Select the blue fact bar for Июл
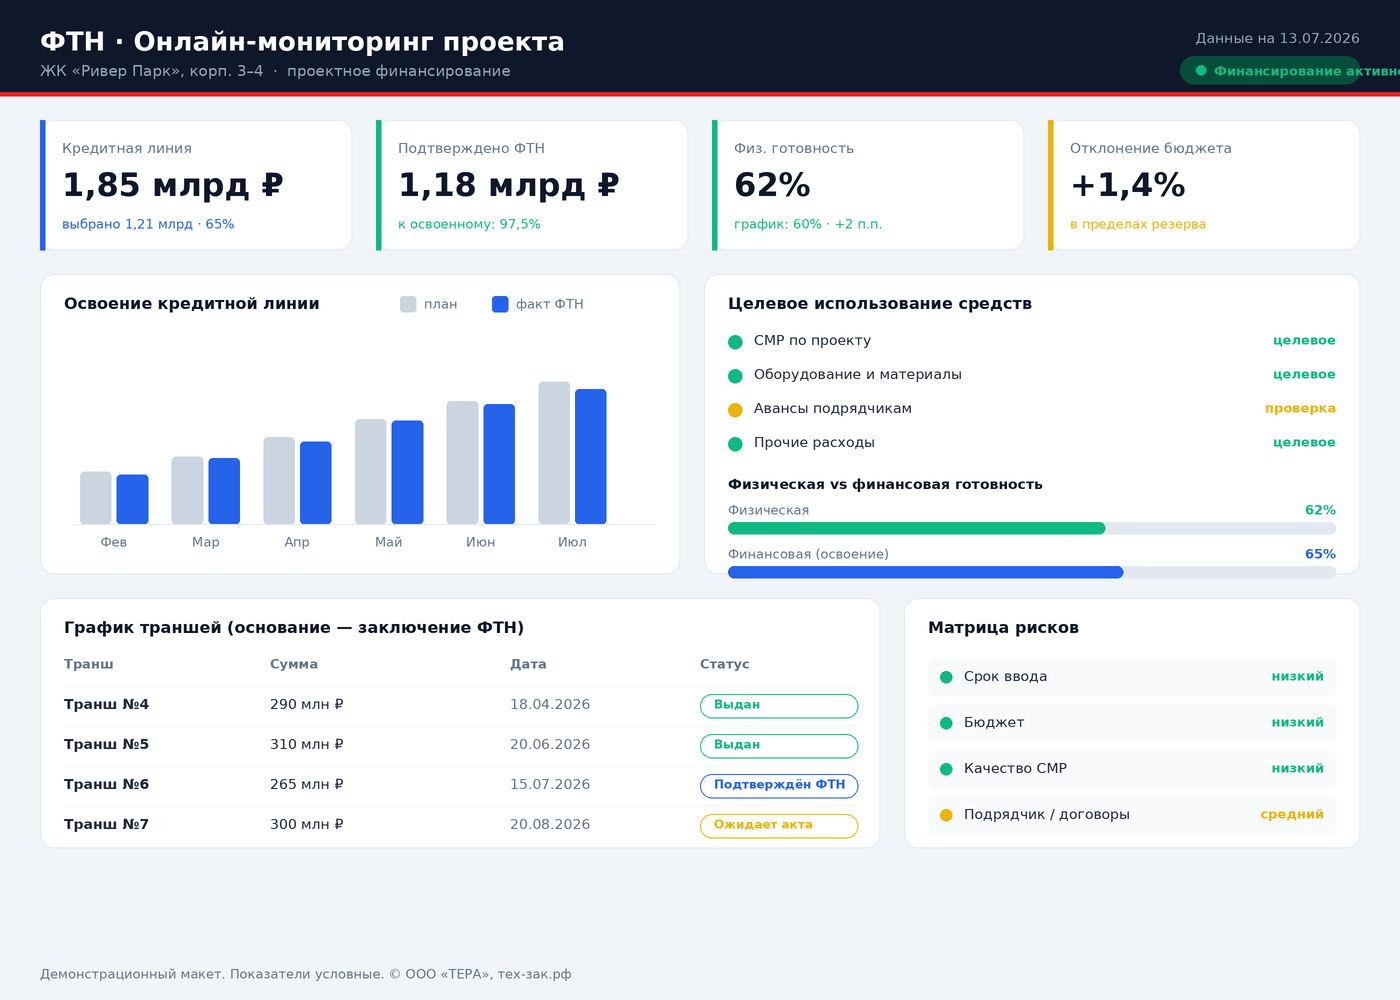This screenshot has width=1400, height=1000. click(x=591, y=457)
